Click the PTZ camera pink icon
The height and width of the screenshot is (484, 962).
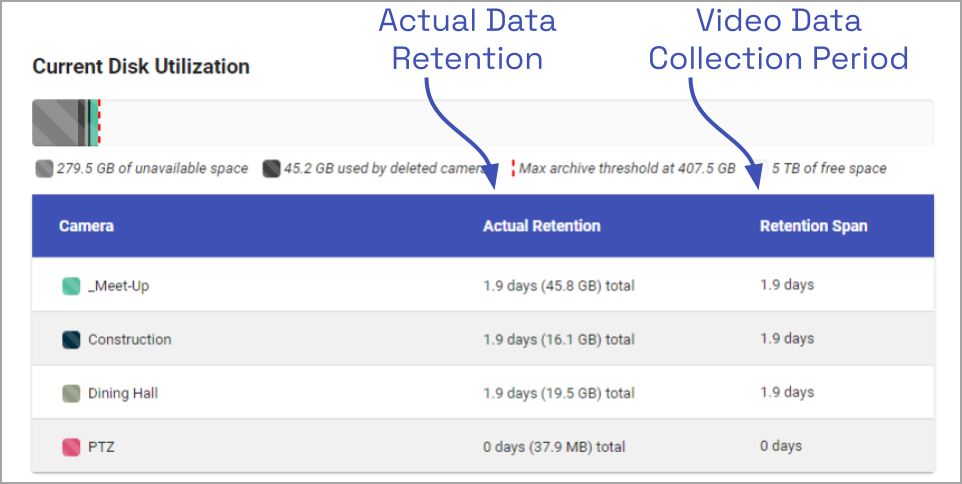pos(71,447)
